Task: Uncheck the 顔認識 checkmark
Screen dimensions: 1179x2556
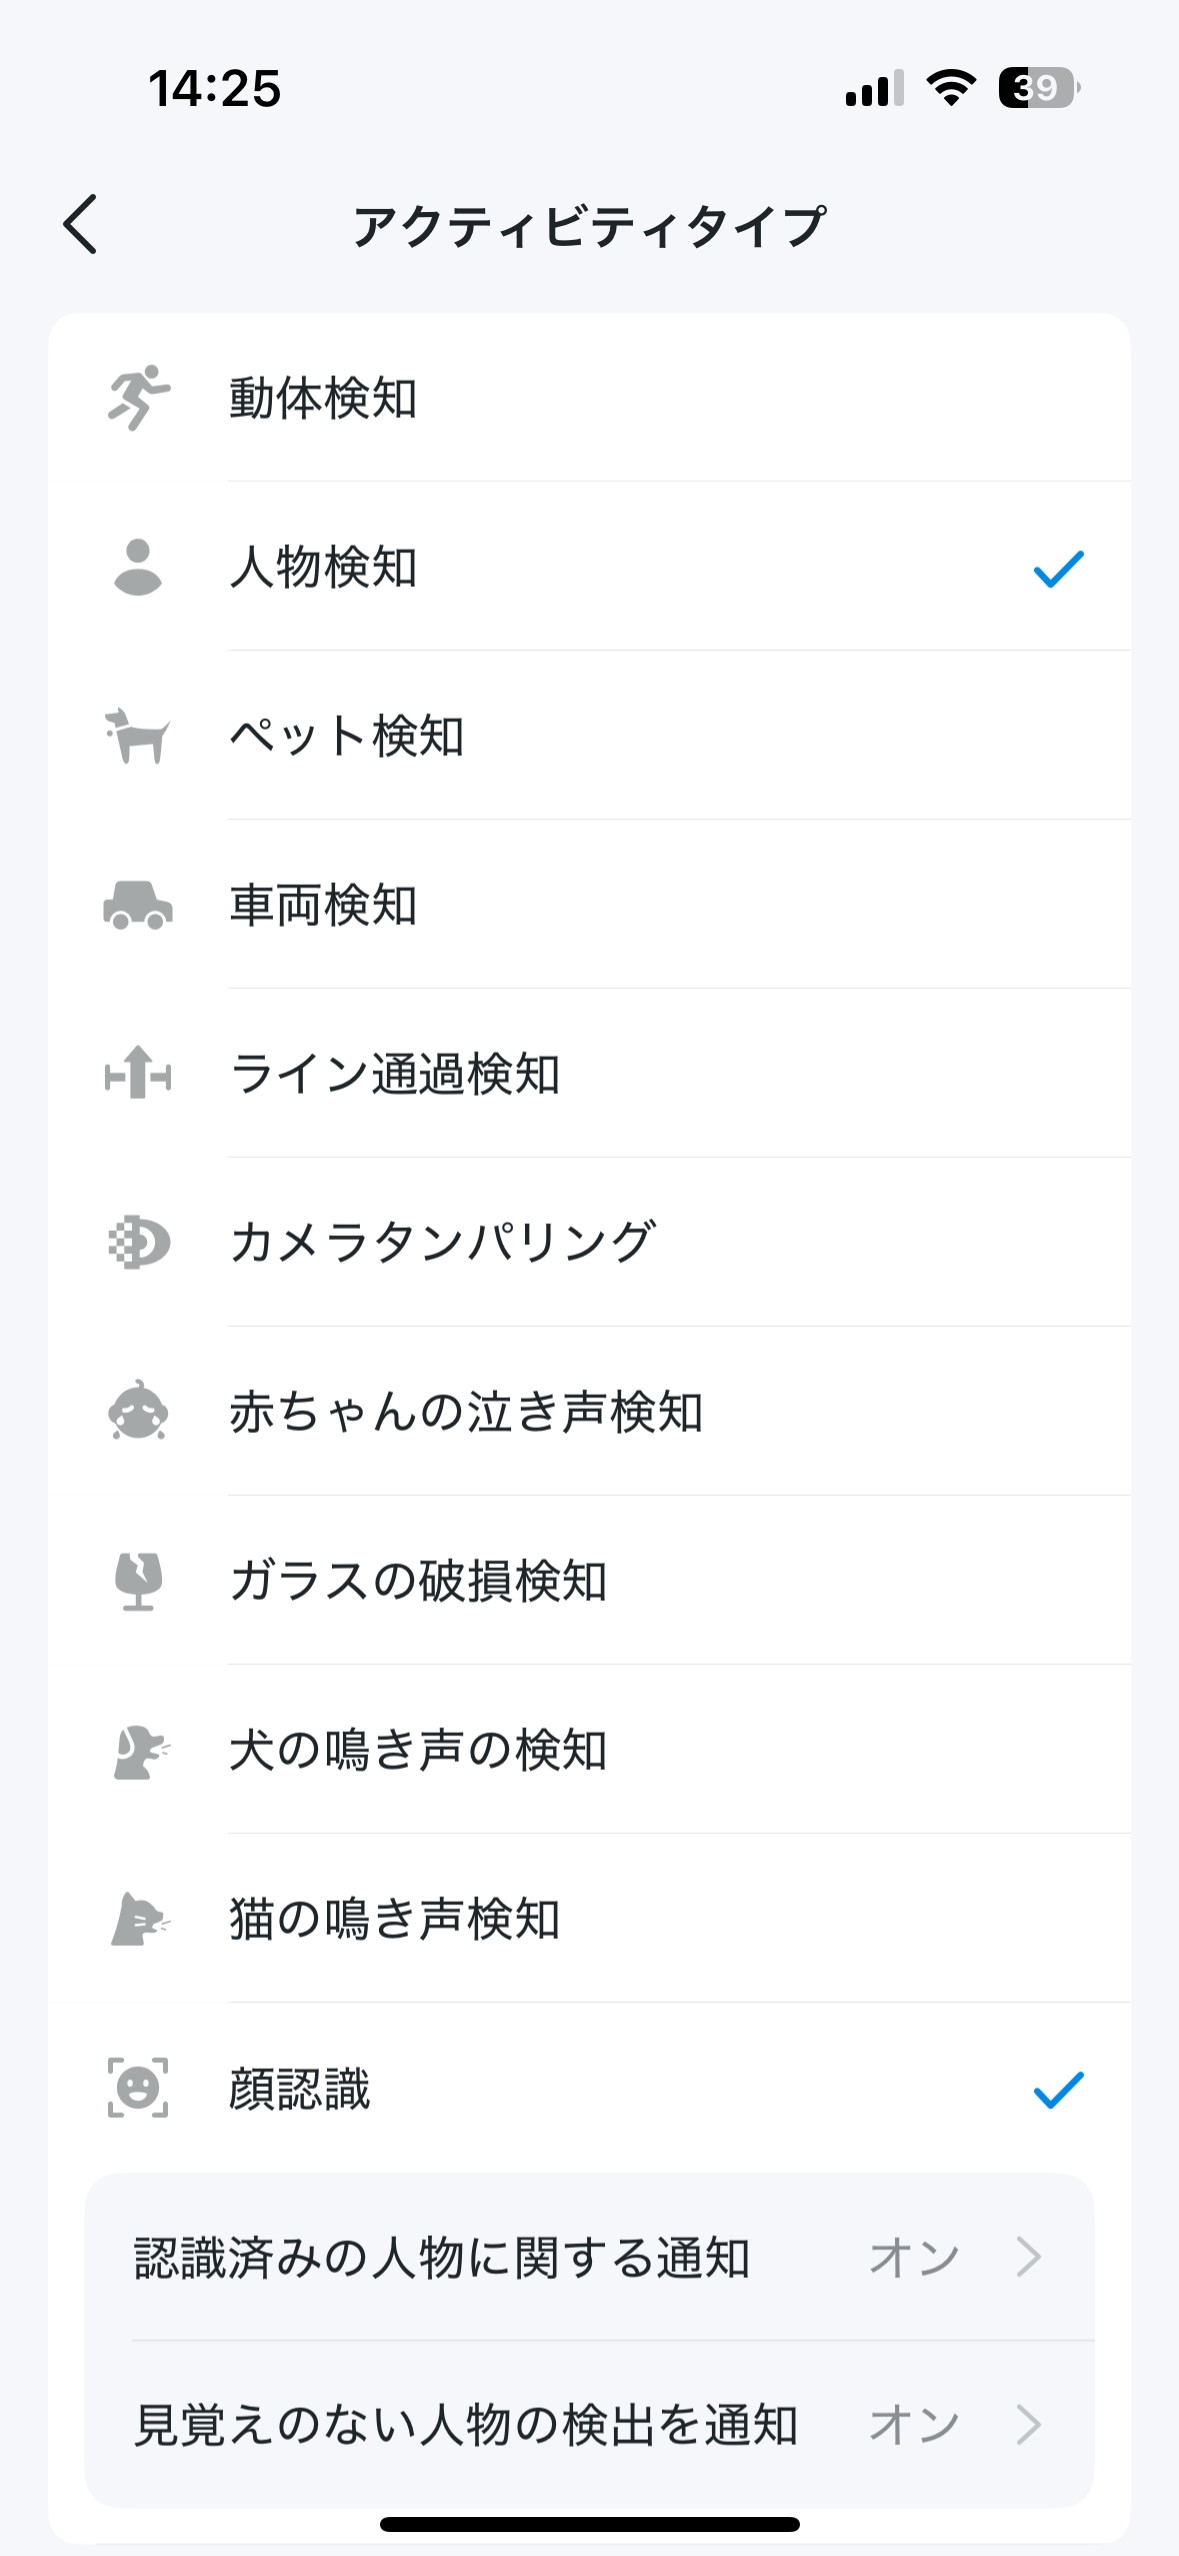Action: point(1058,2089)
